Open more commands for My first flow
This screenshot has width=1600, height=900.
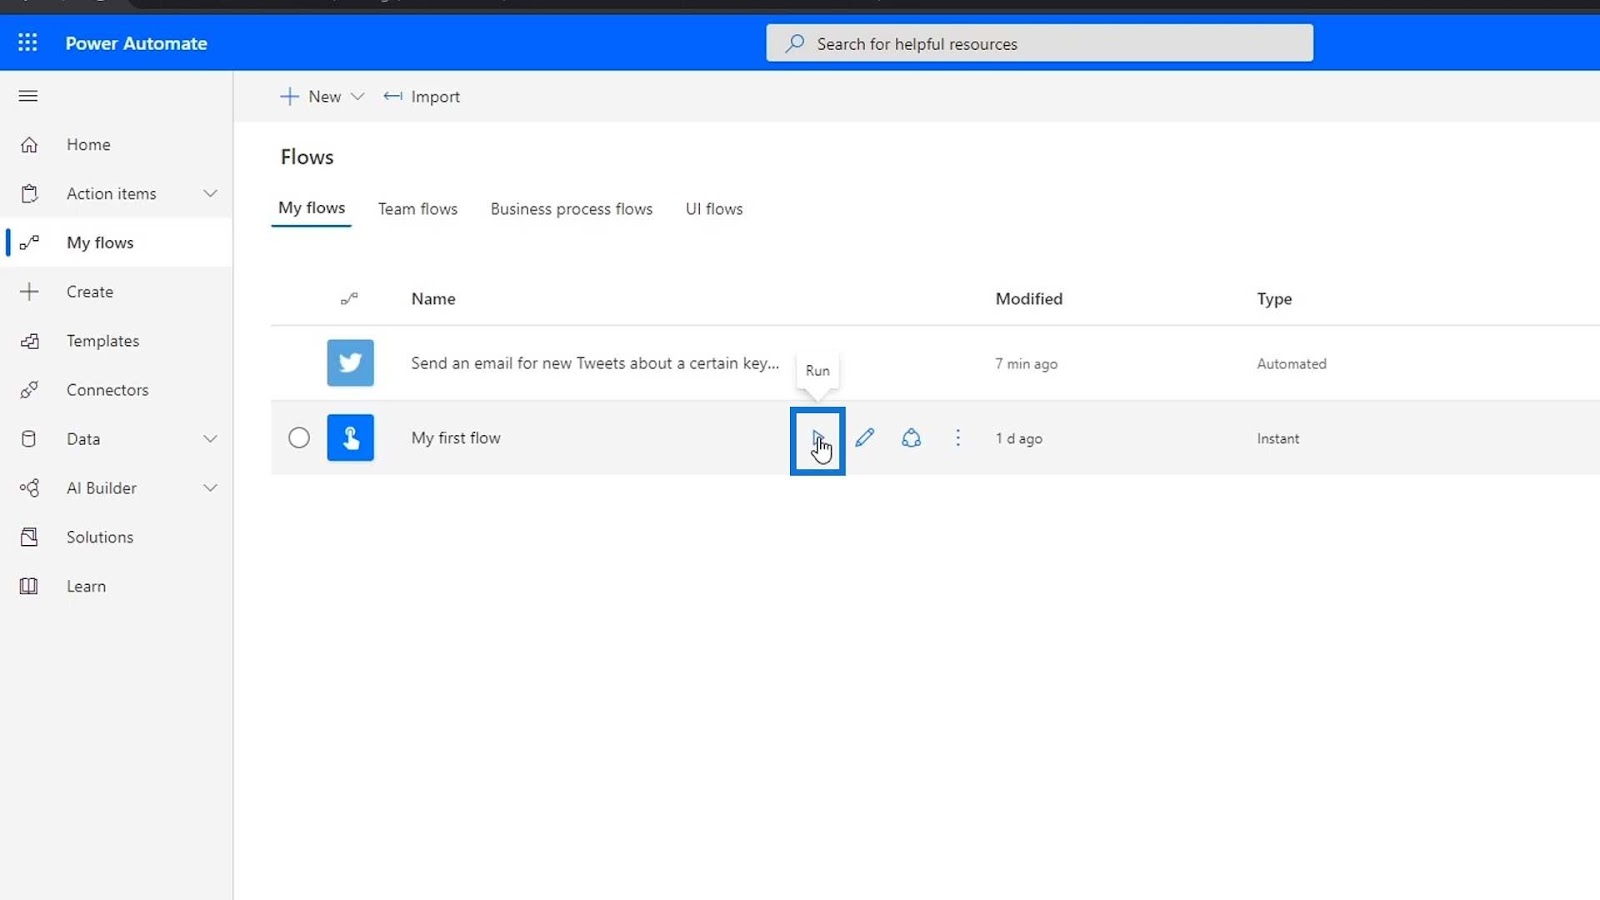click(x=958, y=438)
